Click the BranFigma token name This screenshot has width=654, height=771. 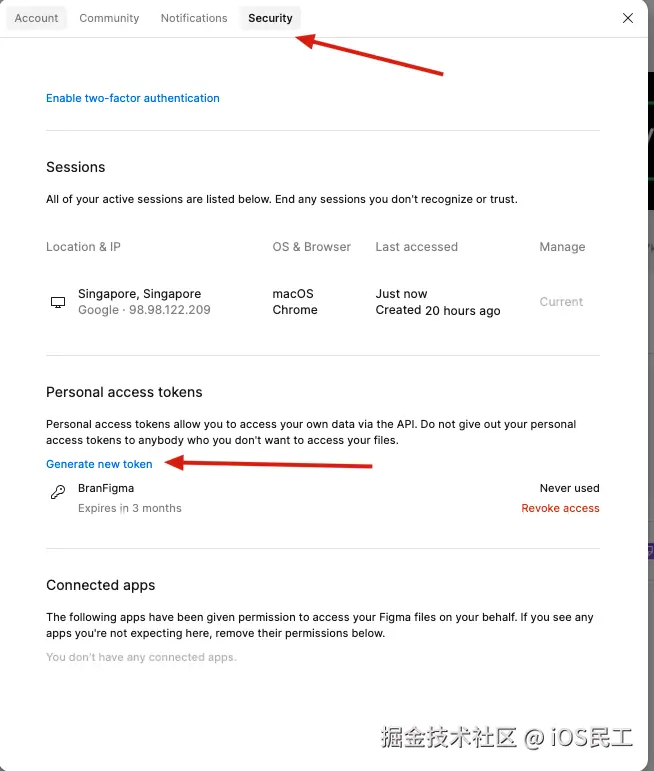click(106, 488)
